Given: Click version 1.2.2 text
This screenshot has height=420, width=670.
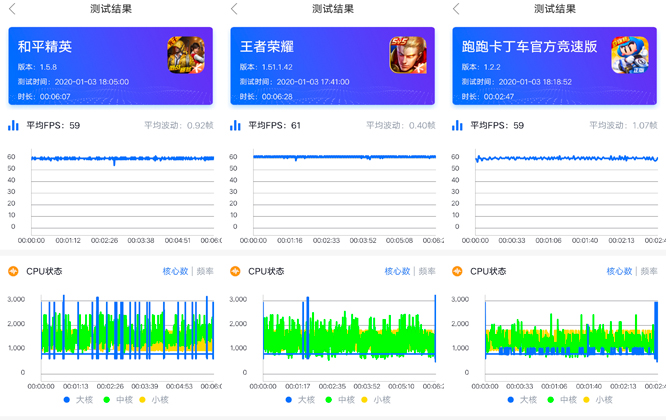Looking at the screenshot, I should 481,67.
